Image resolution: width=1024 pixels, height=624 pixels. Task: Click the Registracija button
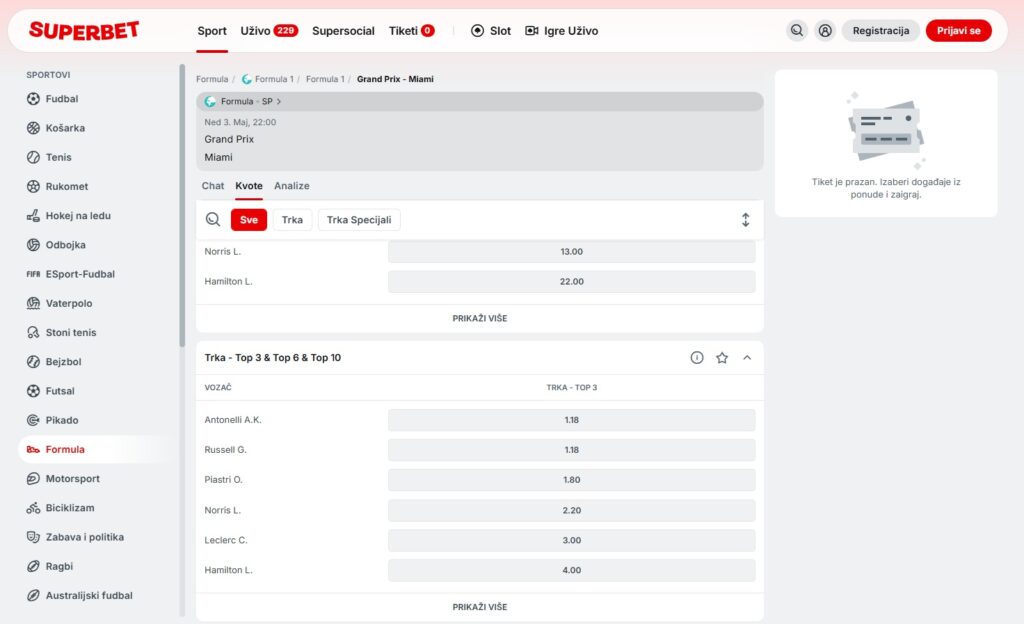click(880, 31)
